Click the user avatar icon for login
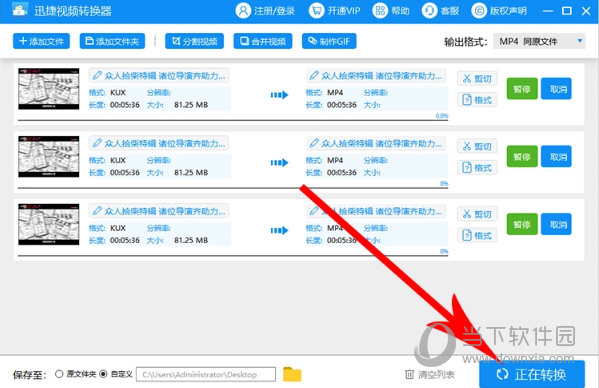Screen dimensions: 599x388 pyautogui.click(x=243, y=11)
